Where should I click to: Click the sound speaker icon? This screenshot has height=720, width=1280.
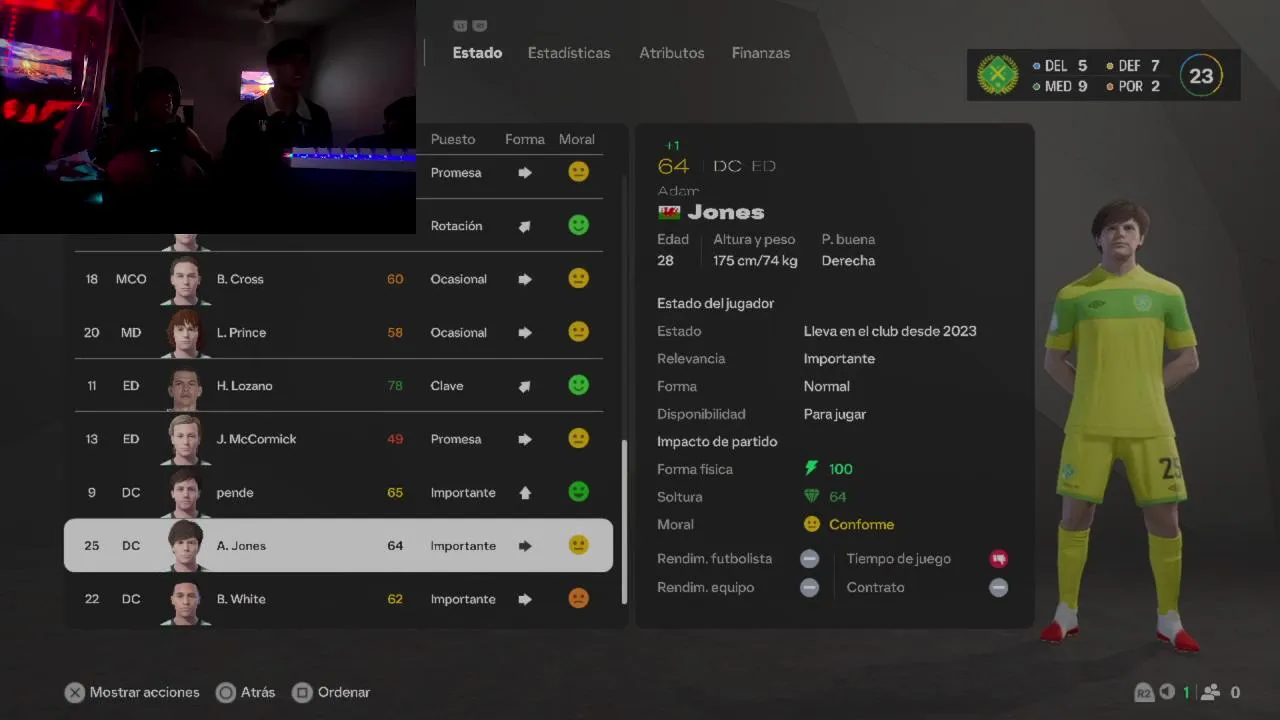(x=1167, y=692)
